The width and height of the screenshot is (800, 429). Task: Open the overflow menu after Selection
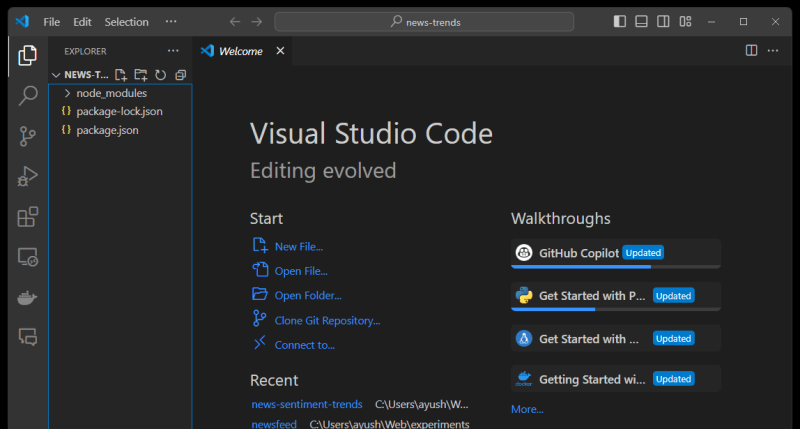coord(171,21)
